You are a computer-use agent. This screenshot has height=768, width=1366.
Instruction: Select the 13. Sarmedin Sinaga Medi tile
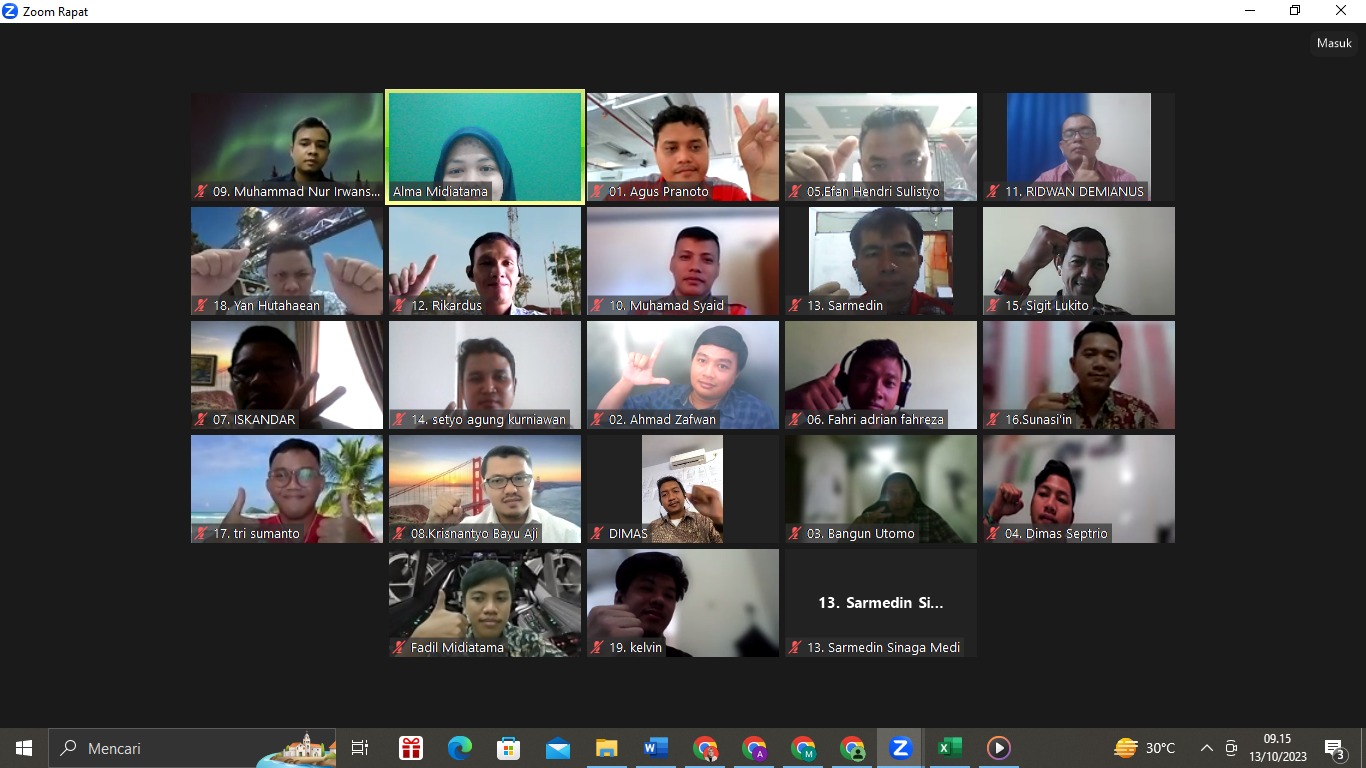click(x=881, y=603)
